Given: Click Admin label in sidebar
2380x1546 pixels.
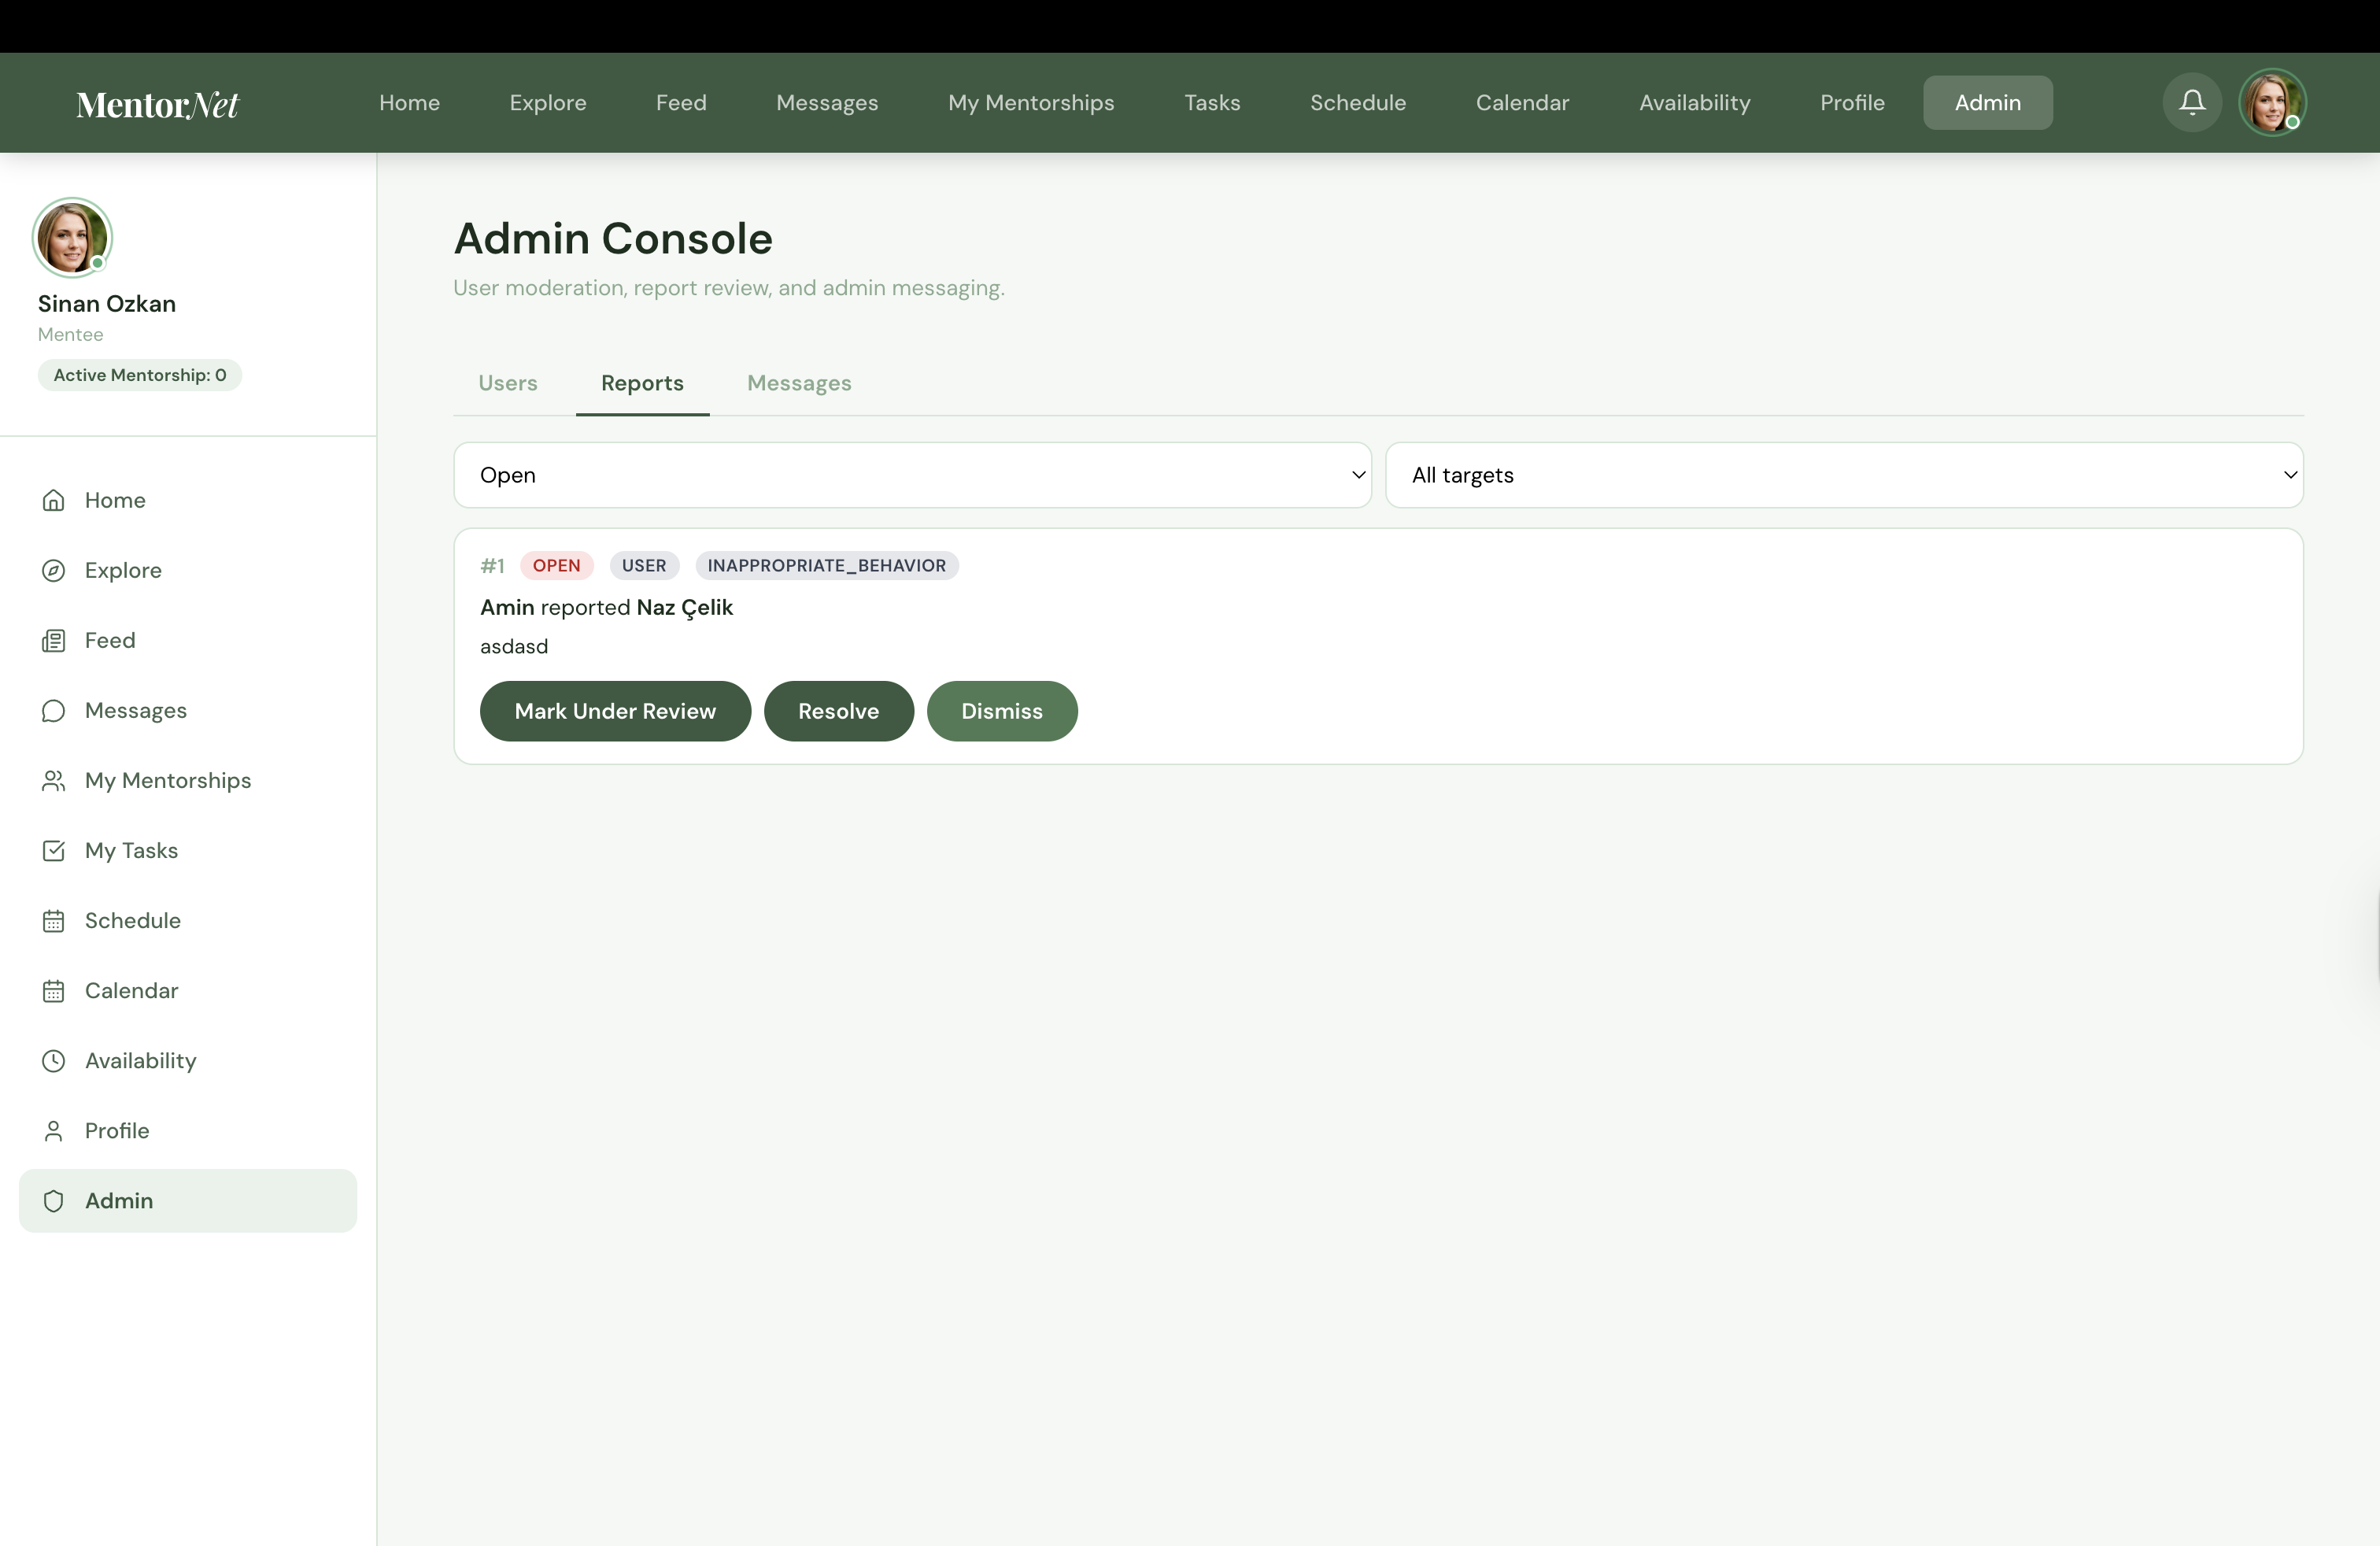Looking at the screenshot, I should click(x=119, y=1200).
